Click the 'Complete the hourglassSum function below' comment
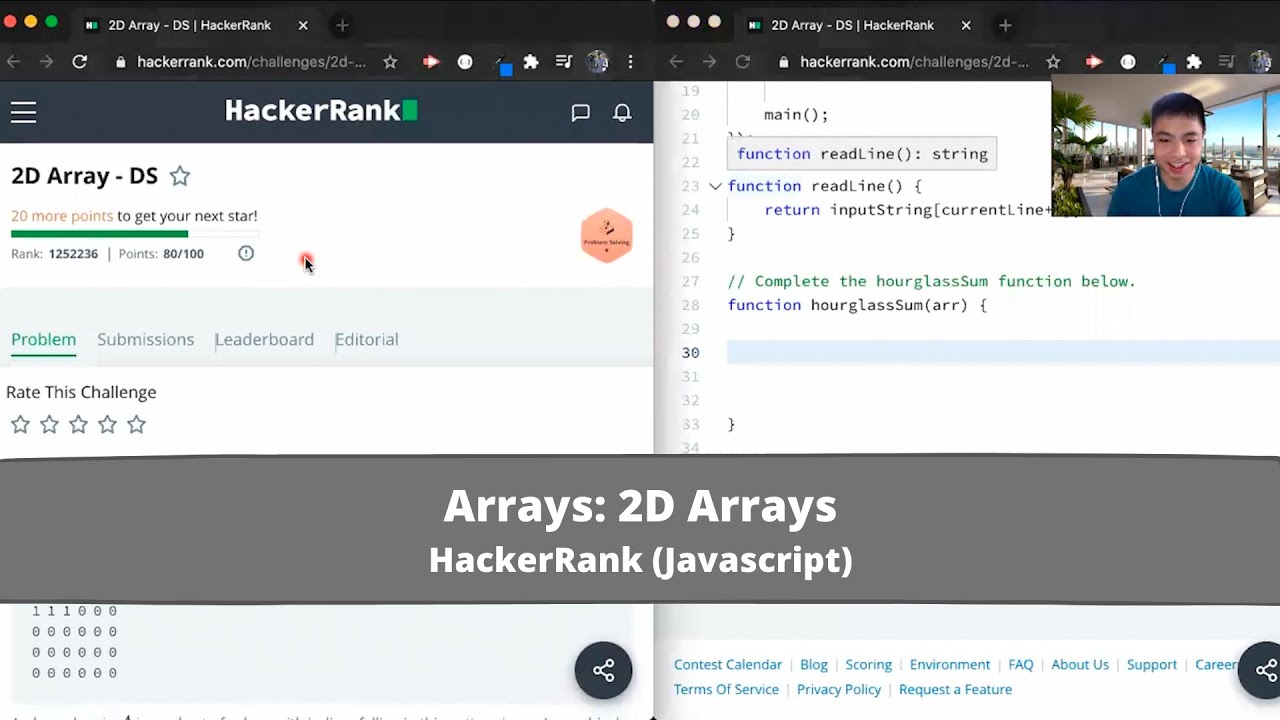The height and width of the screenshot is (720, 1280). coord(932,281)
